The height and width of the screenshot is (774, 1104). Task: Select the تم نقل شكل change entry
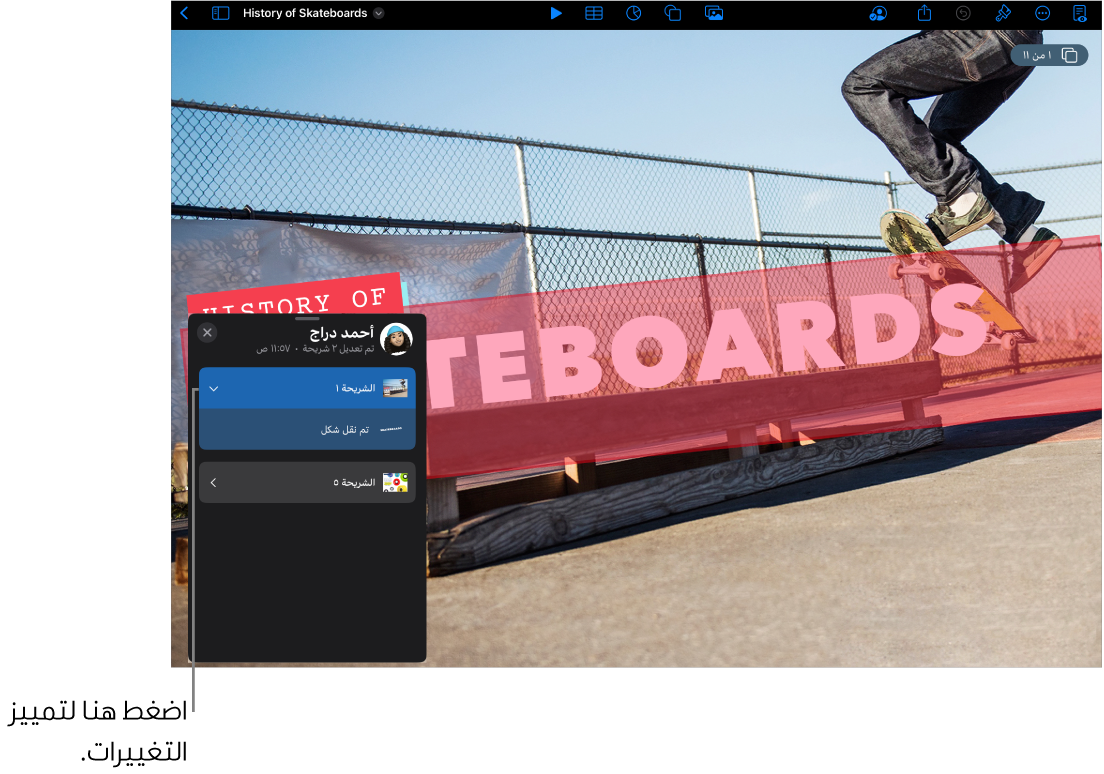click(x=307, y=429)
